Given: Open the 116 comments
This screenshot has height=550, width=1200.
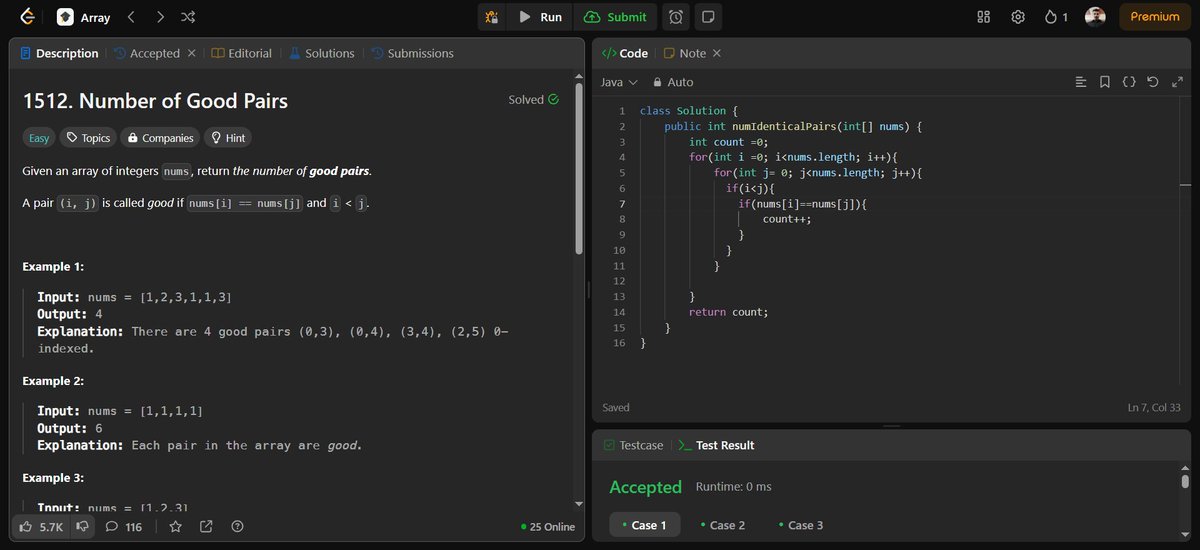Looking at the screenshot, I should tap(124, 526).
